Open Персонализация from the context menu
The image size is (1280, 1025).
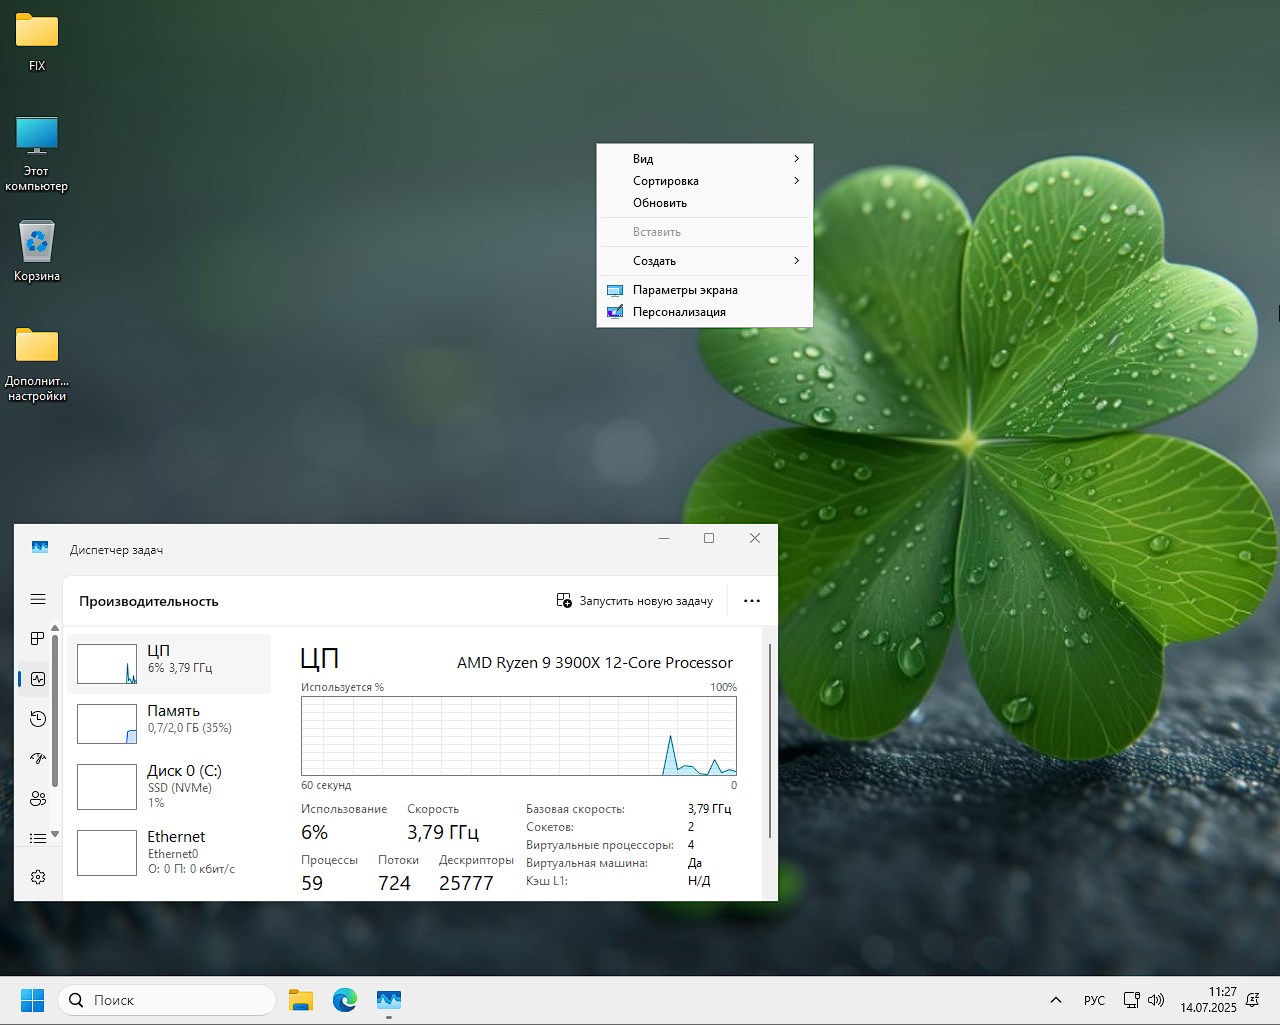point(704,312)
